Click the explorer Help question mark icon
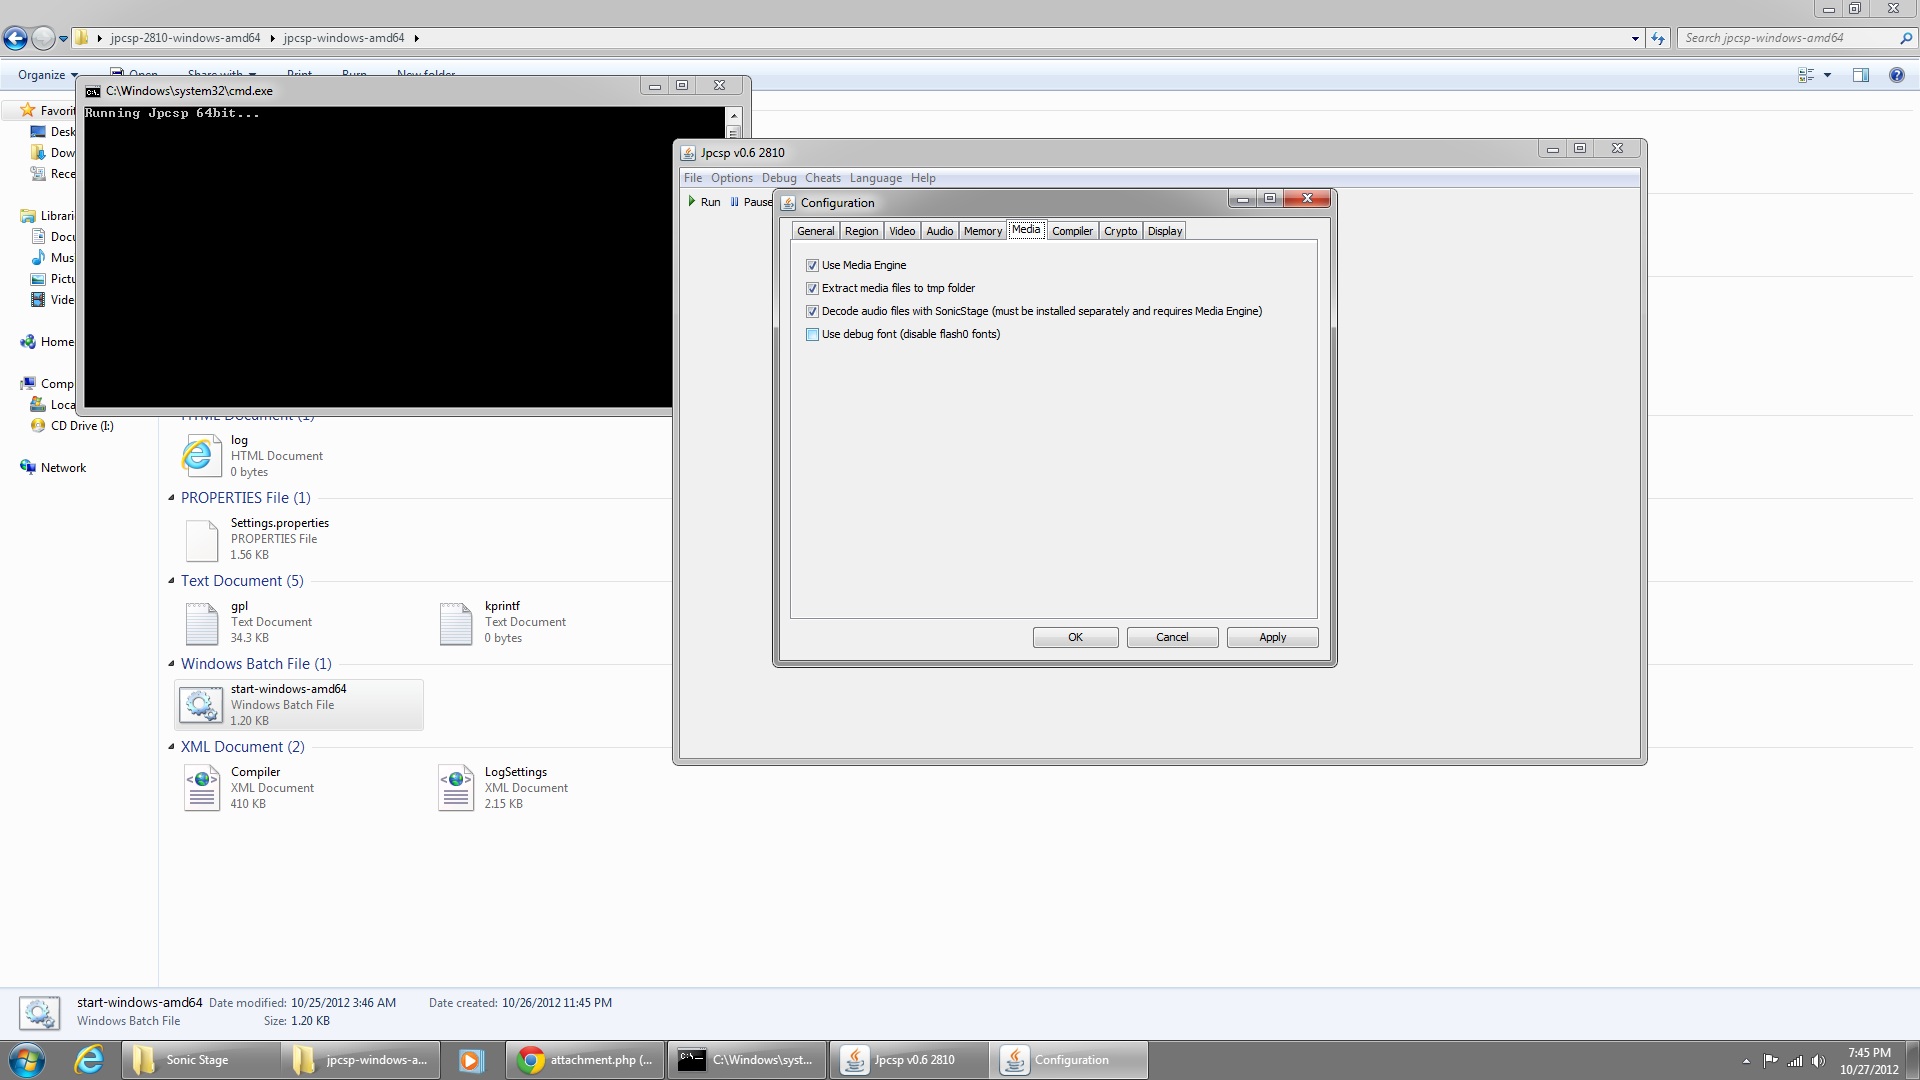Image resolution: width=1920 pixels, height=1080 pixels. coord(1896,75)
